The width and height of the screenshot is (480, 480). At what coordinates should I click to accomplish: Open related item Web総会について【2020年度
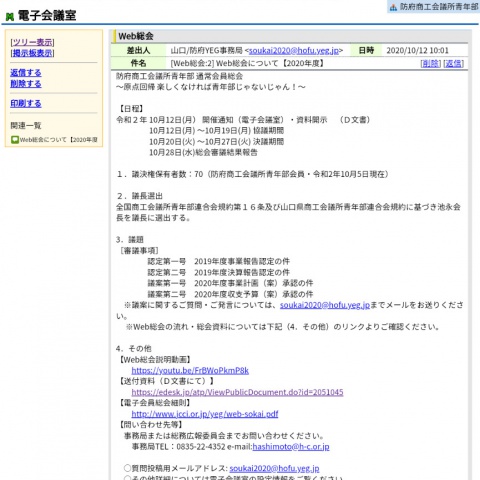58,140
